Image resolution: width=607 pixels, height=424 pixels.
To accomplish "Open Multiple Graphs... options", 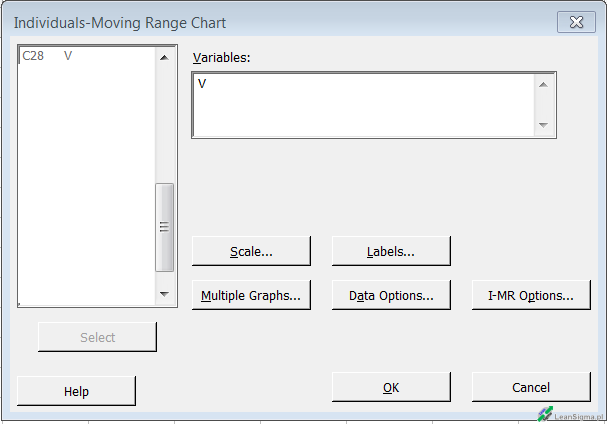I will point(251,295).
